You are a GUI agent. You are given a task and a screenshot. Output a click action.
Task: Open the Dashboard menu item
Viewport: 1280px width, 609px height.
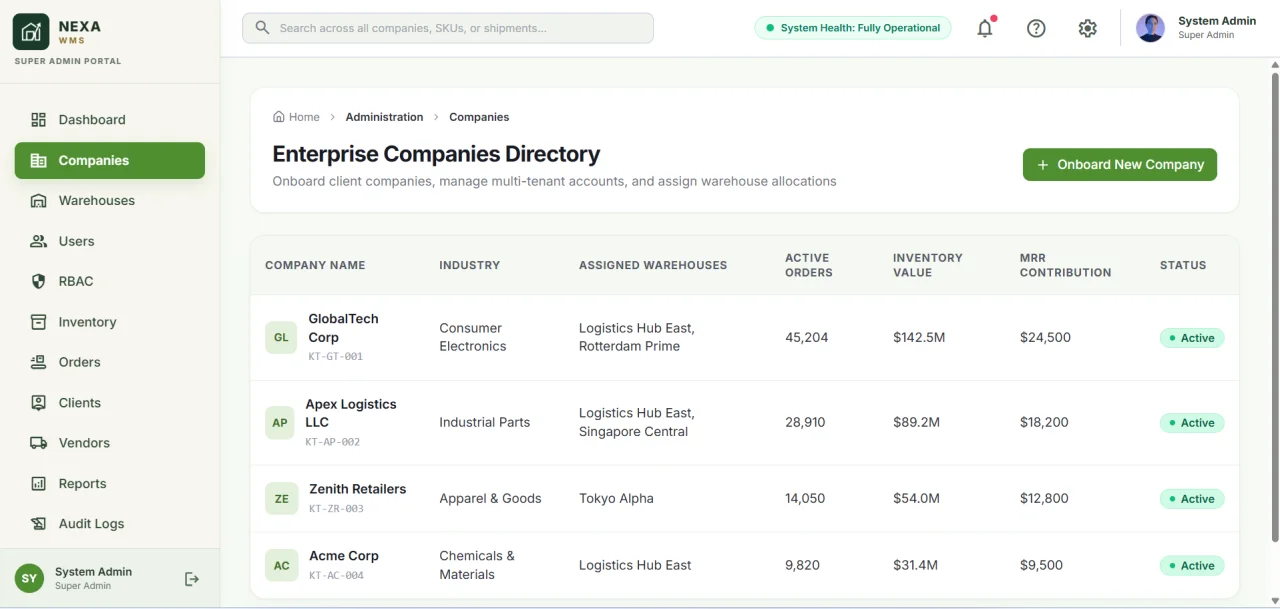point(110,120)
